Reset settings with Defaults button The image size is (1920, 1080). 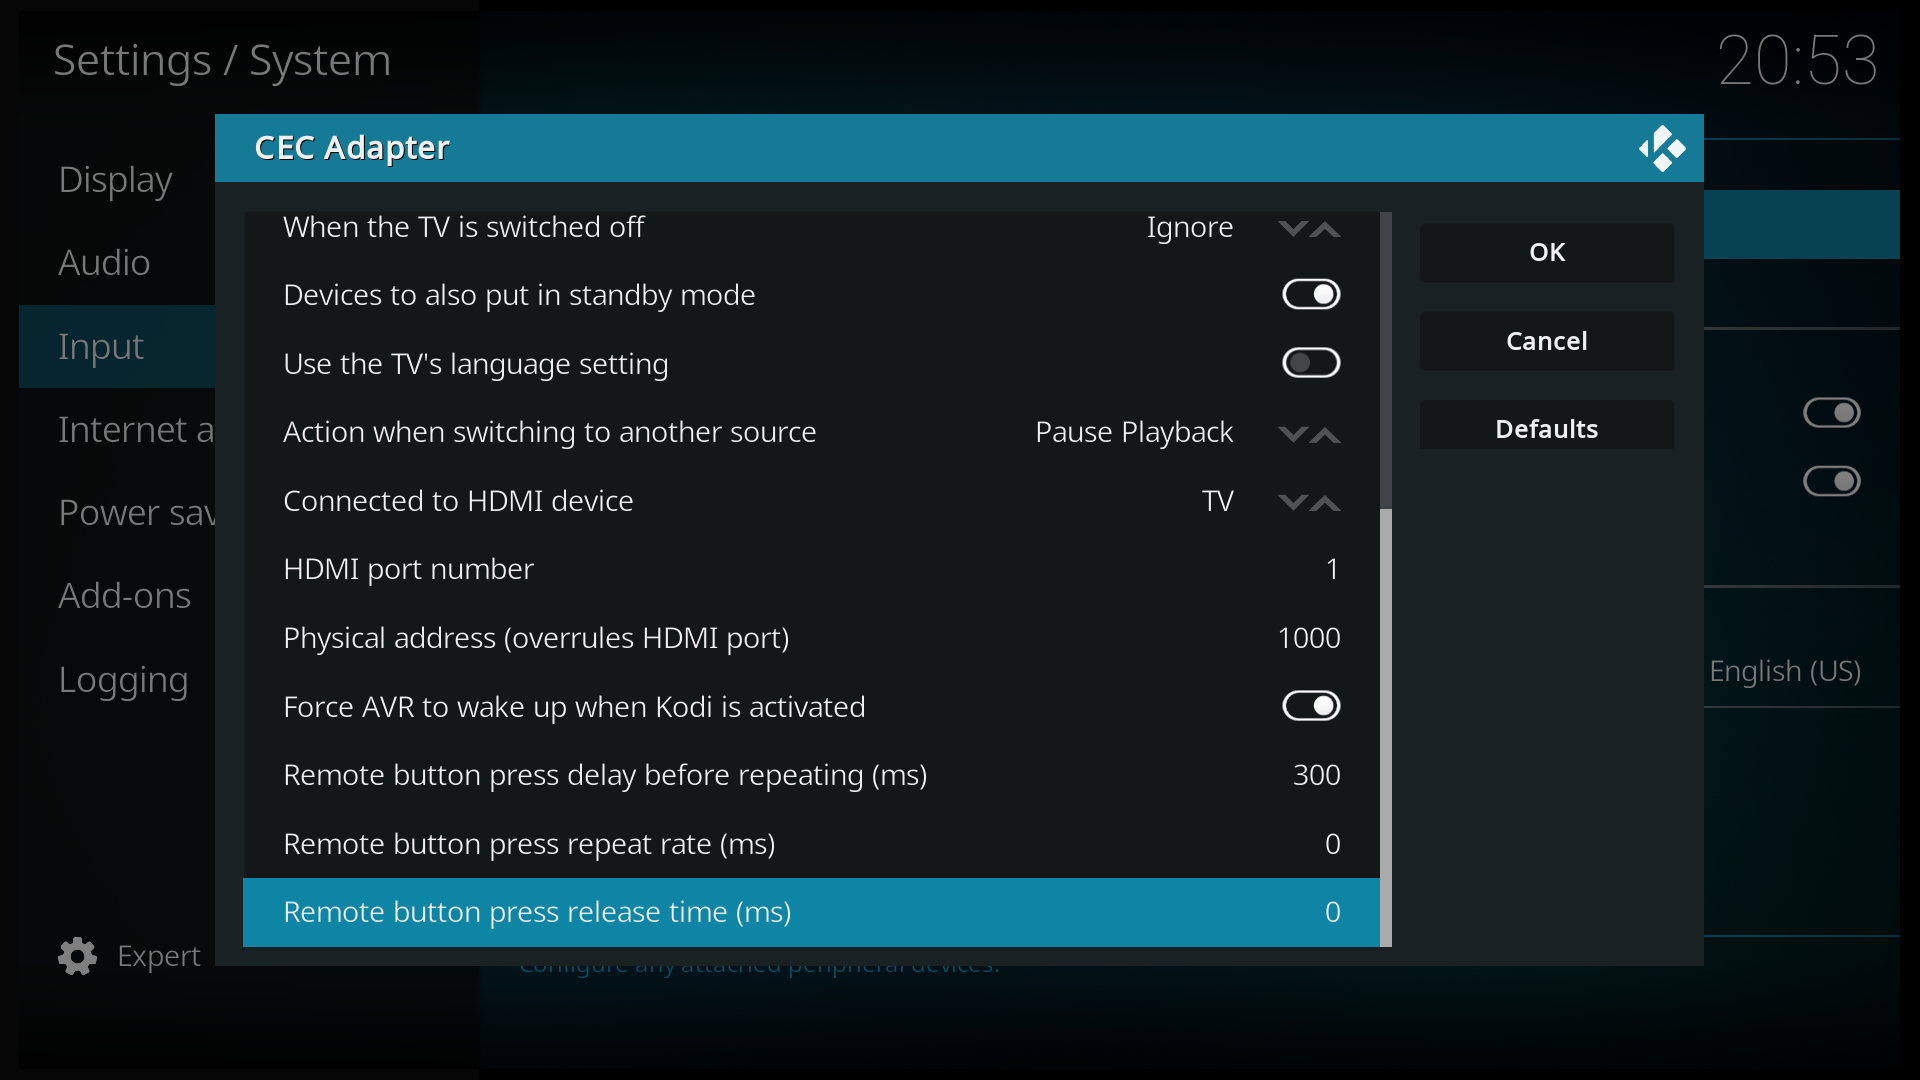[x=1546, y=428]
